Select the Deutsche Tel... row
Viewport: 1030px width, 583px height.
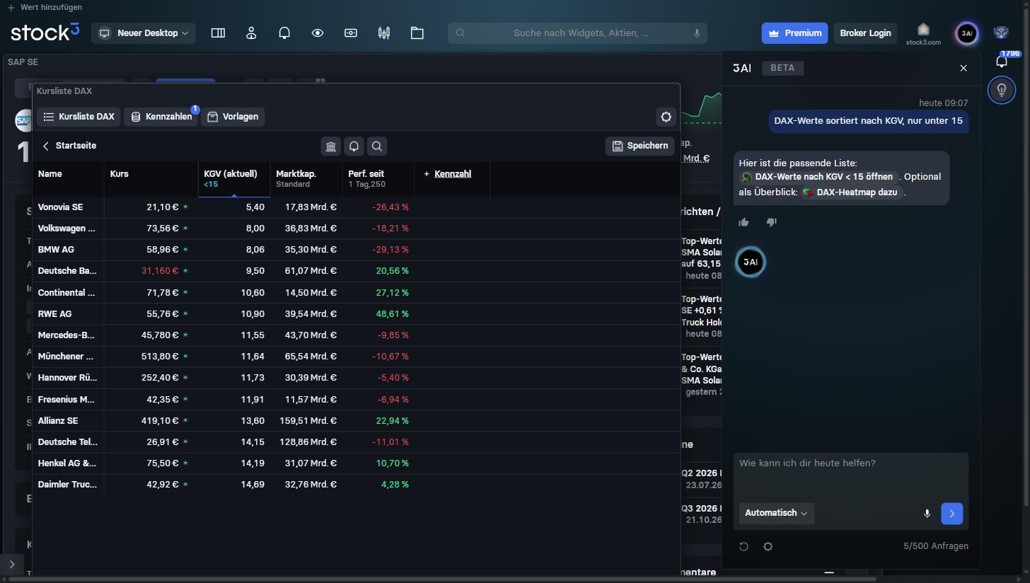[x=356, y=442]
